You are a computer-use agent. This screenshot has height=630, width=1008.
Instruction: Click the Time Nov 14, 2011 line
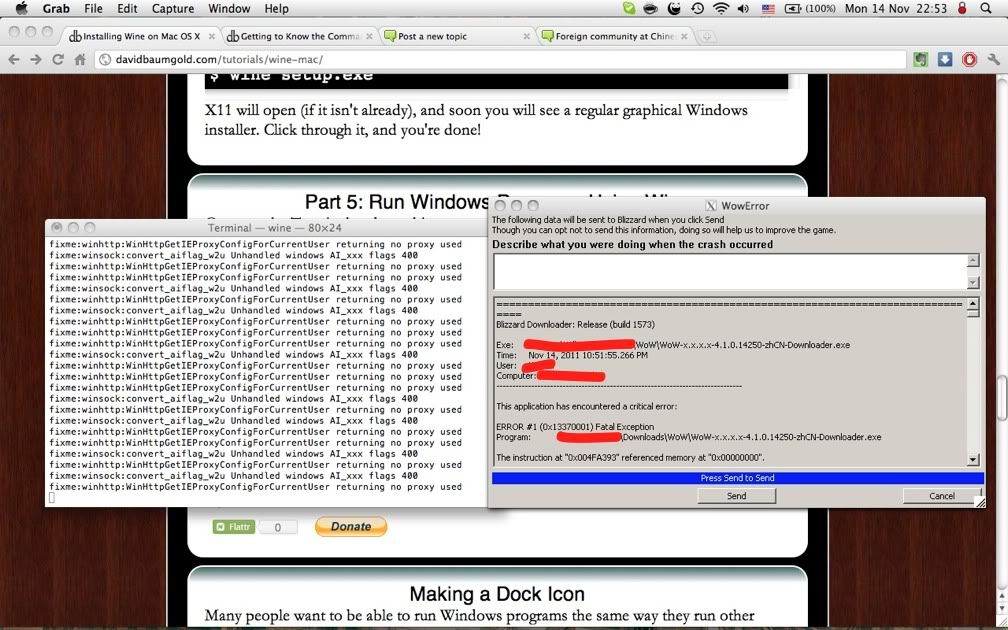[572, 355]
